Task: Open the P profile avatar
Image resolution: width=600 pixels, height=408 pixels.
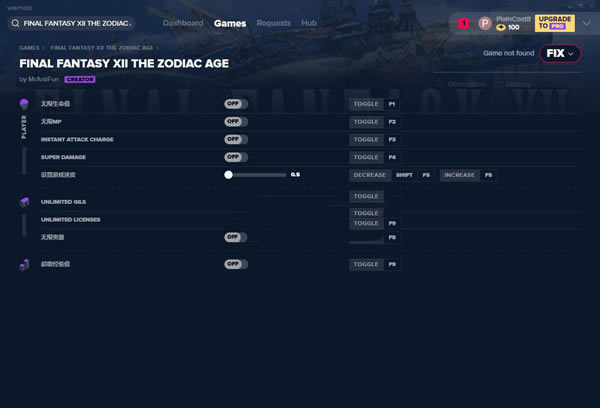Action: pyautogui.click(x=485, y=23)
